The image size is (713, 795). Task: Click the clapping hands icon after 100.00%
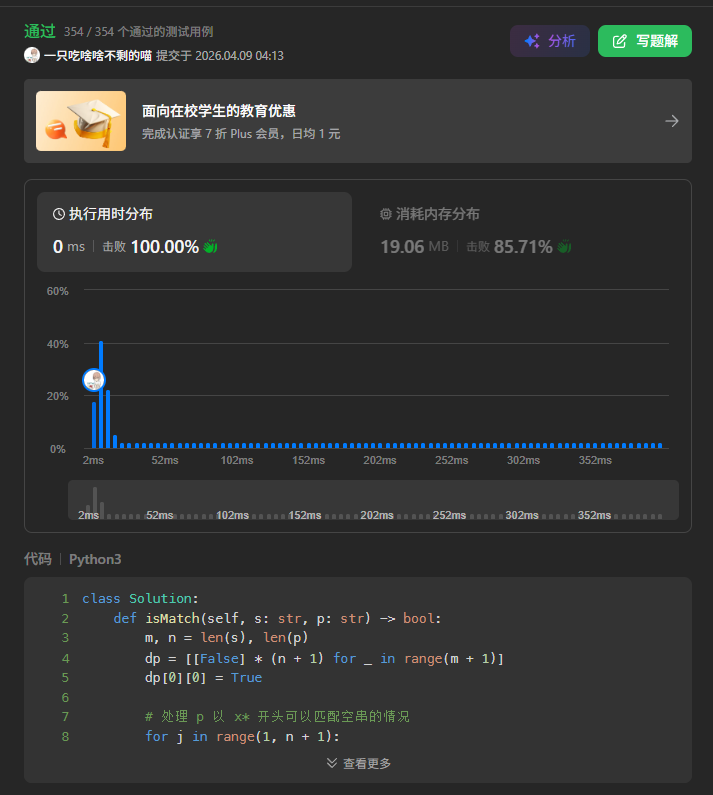pyautogui.click(x=210, y=247)
